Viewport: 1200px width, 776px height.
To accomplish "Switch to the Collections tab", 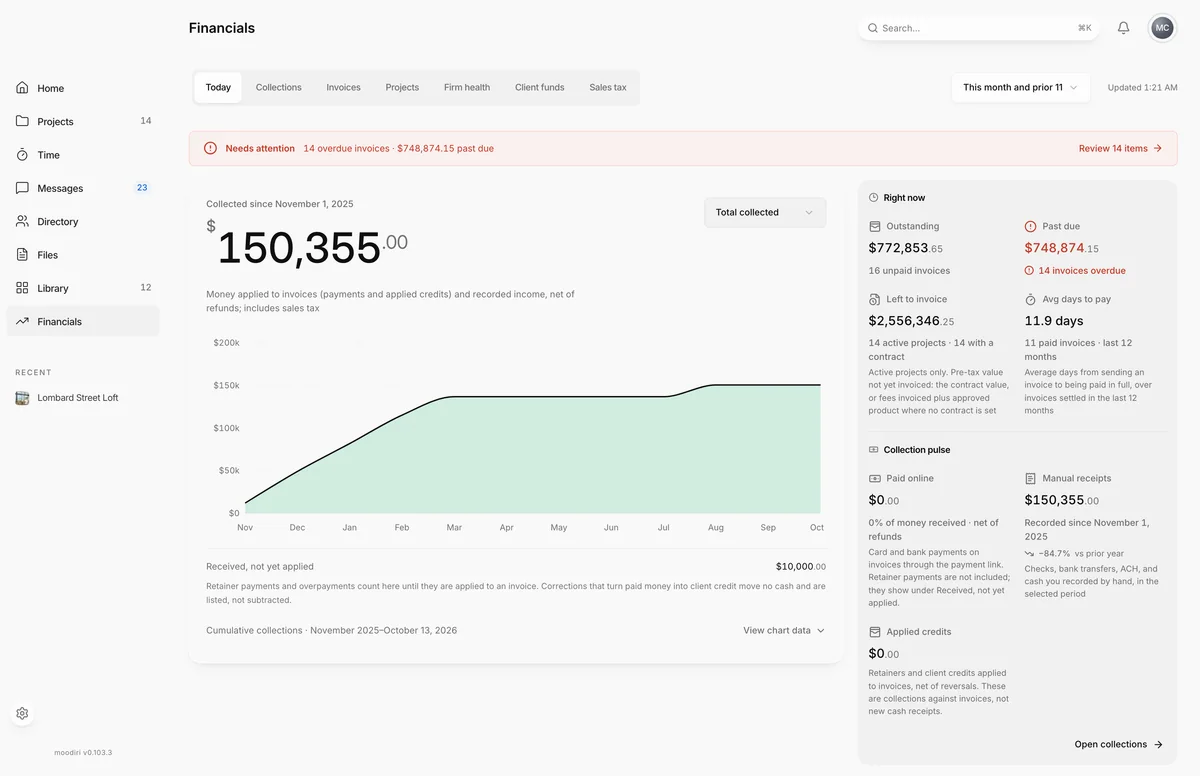I will click(x=278, y=87).
